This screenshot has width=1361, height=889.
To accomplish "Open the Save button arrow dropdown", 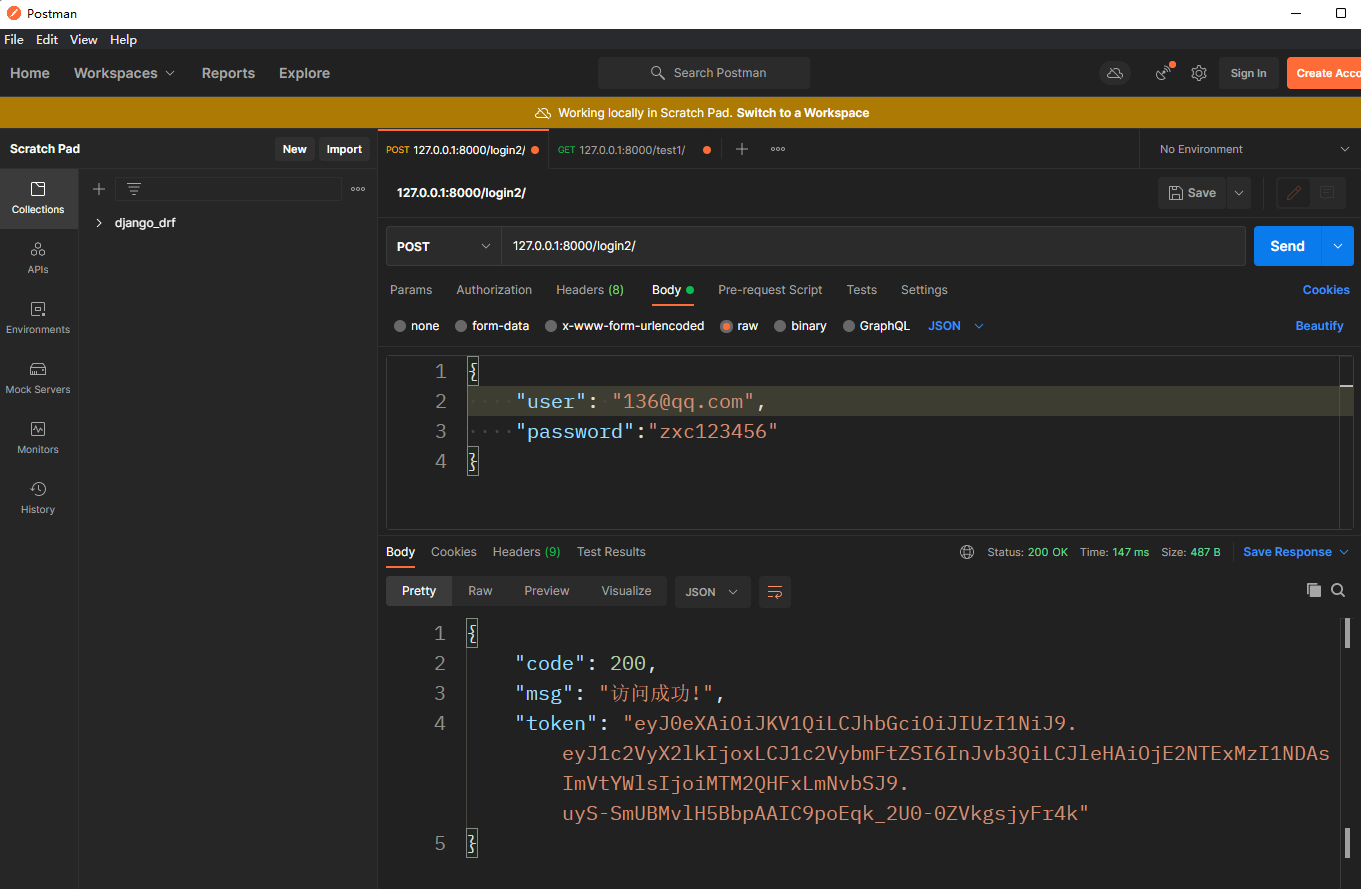I will click(1239, 193).
